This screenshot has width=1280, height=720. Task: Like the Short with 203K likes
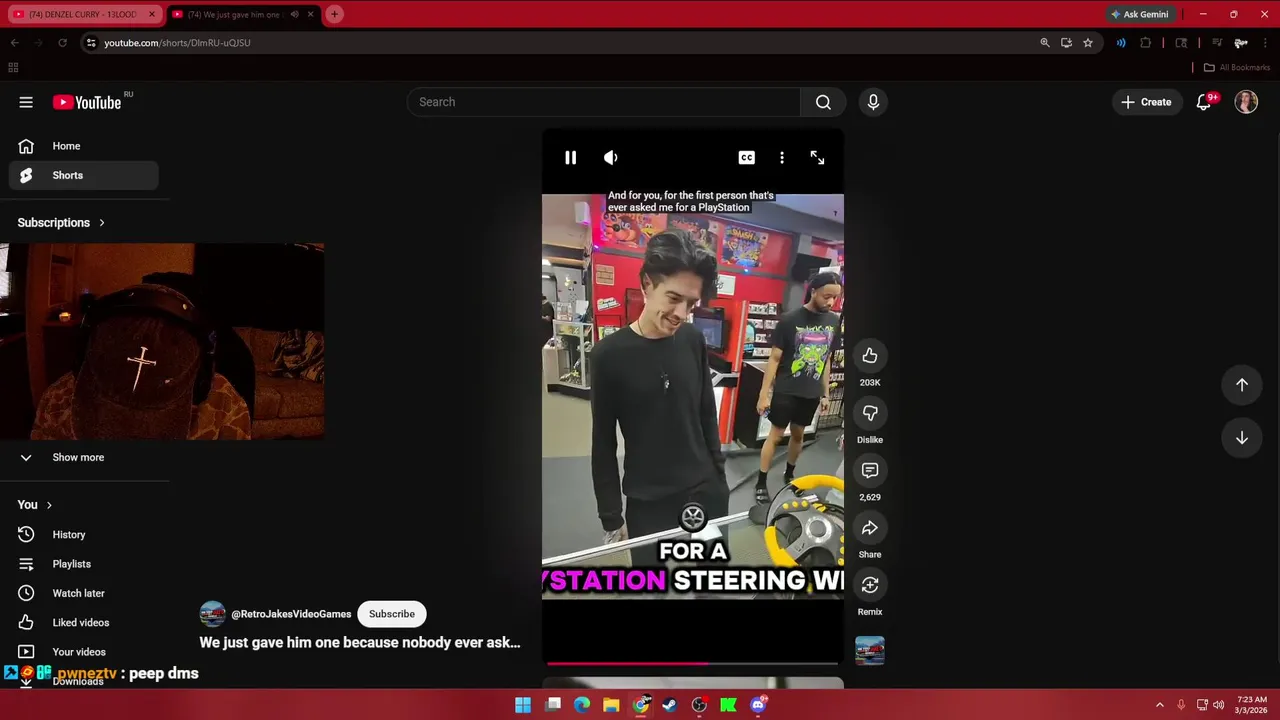[870, 356]
